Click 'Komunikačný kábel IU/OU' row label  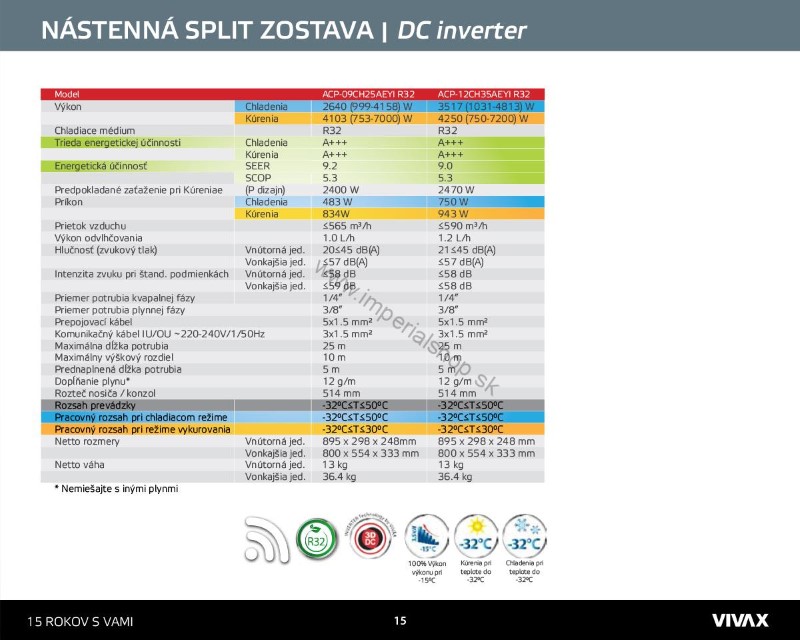pyautogui.click(x=159, y=334)
